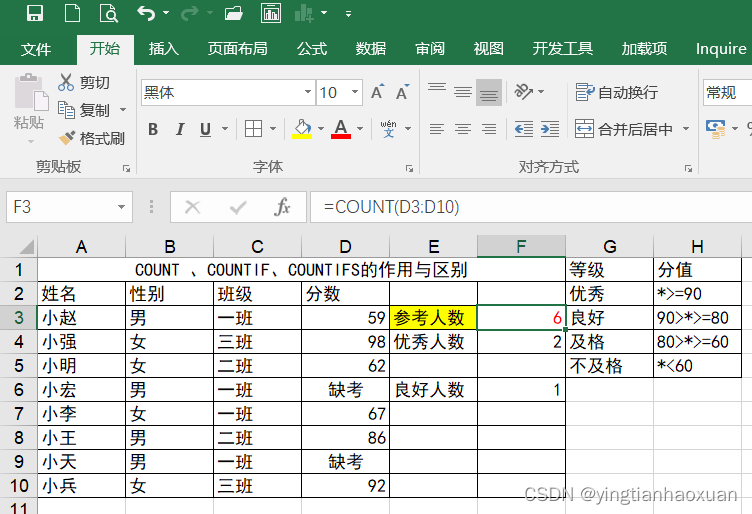752x514 pixels.
Task: Select all cells corner triangle
Action: click(26, 246)
